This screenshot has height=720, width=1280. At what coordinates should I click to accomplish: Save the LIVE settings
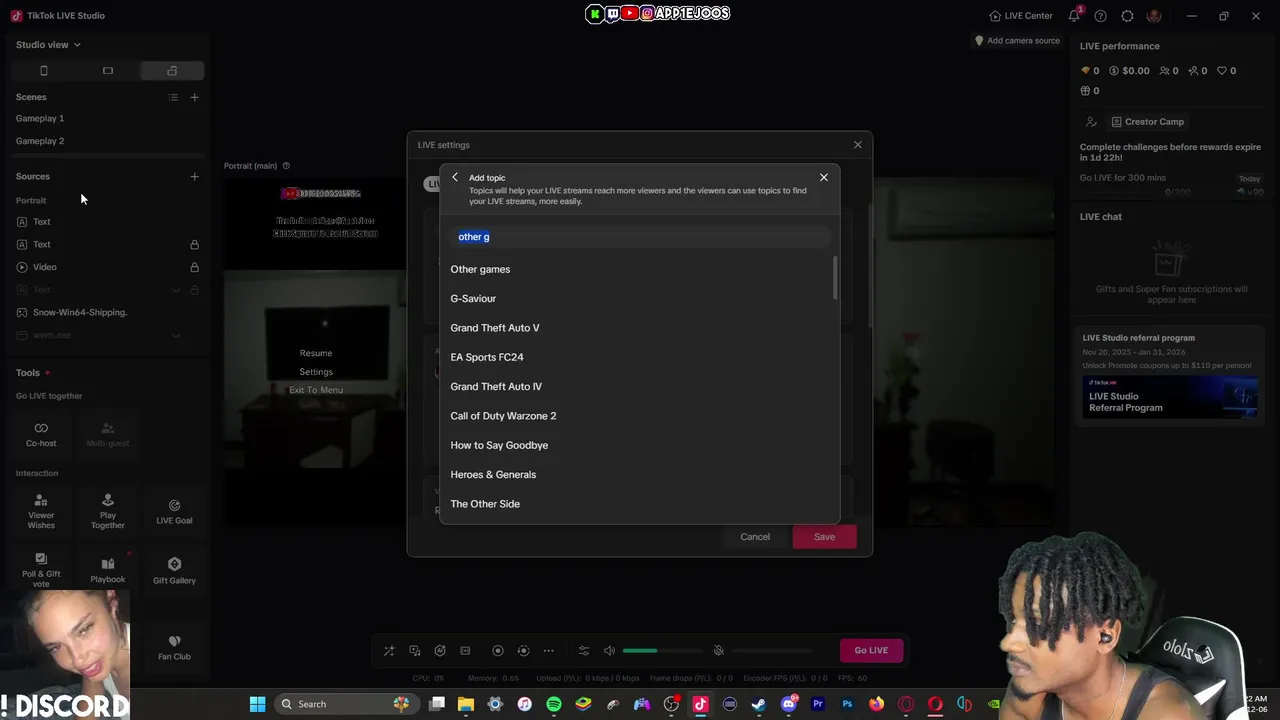(824, 537)
